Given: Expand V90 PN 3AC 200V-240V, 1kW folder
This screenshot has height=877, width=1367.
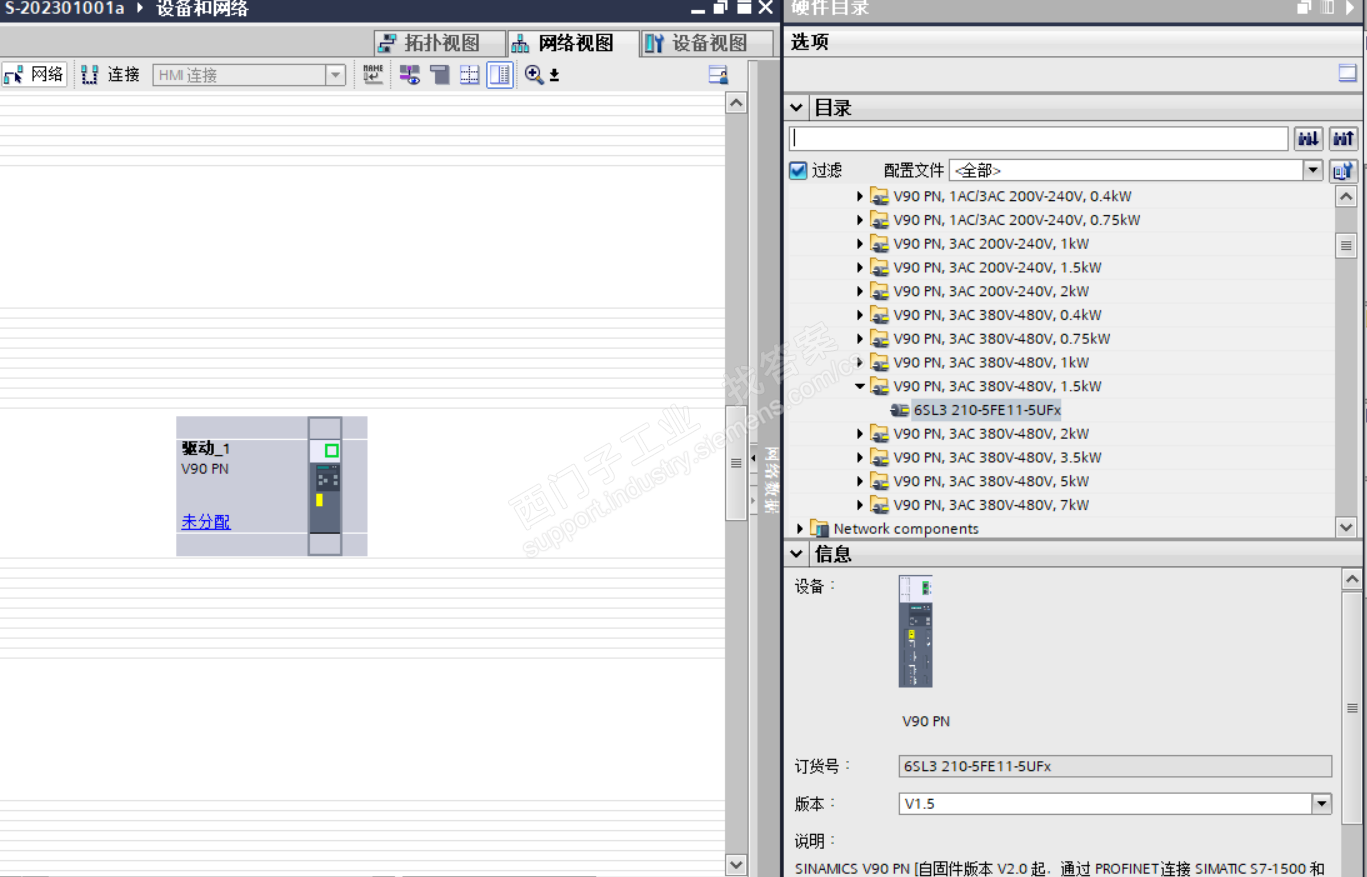Looking at the screenshot, I should [x=860, y=244].
